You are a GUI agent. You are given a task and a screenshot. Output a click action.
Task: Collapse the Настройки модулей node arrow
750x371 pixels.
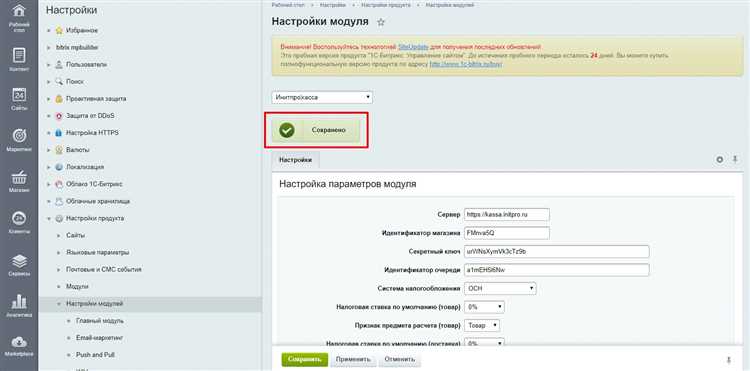[x=58, y=304]
